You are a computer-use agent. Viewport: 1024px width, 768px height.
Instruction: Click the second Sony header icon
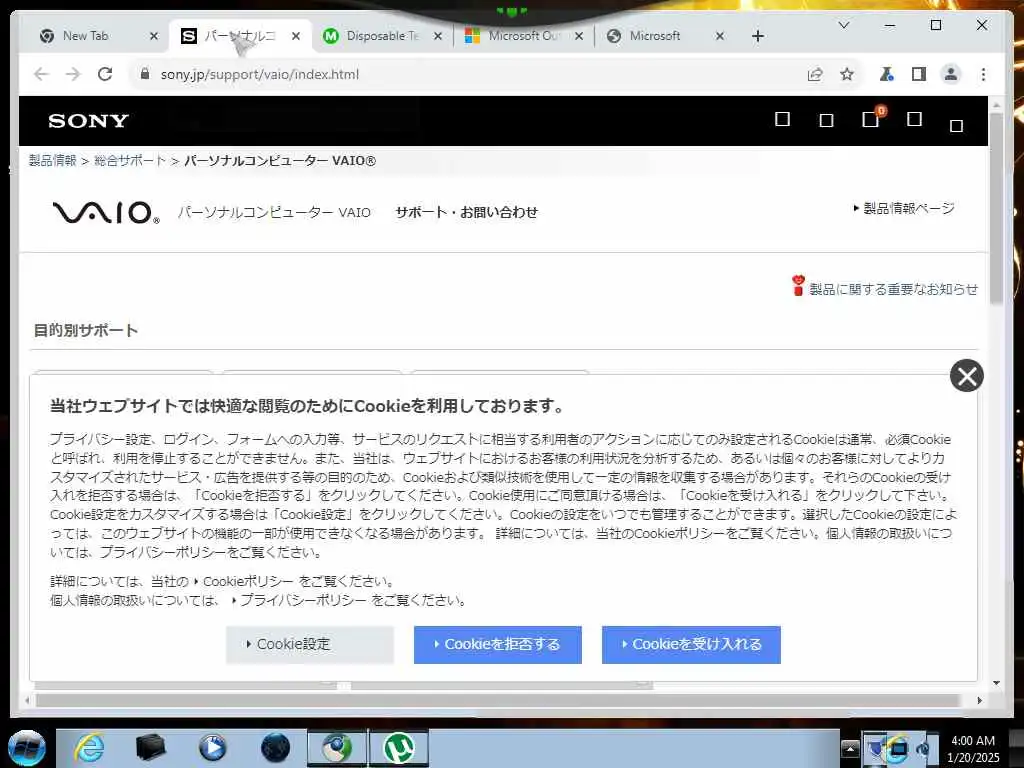point(826,120)
